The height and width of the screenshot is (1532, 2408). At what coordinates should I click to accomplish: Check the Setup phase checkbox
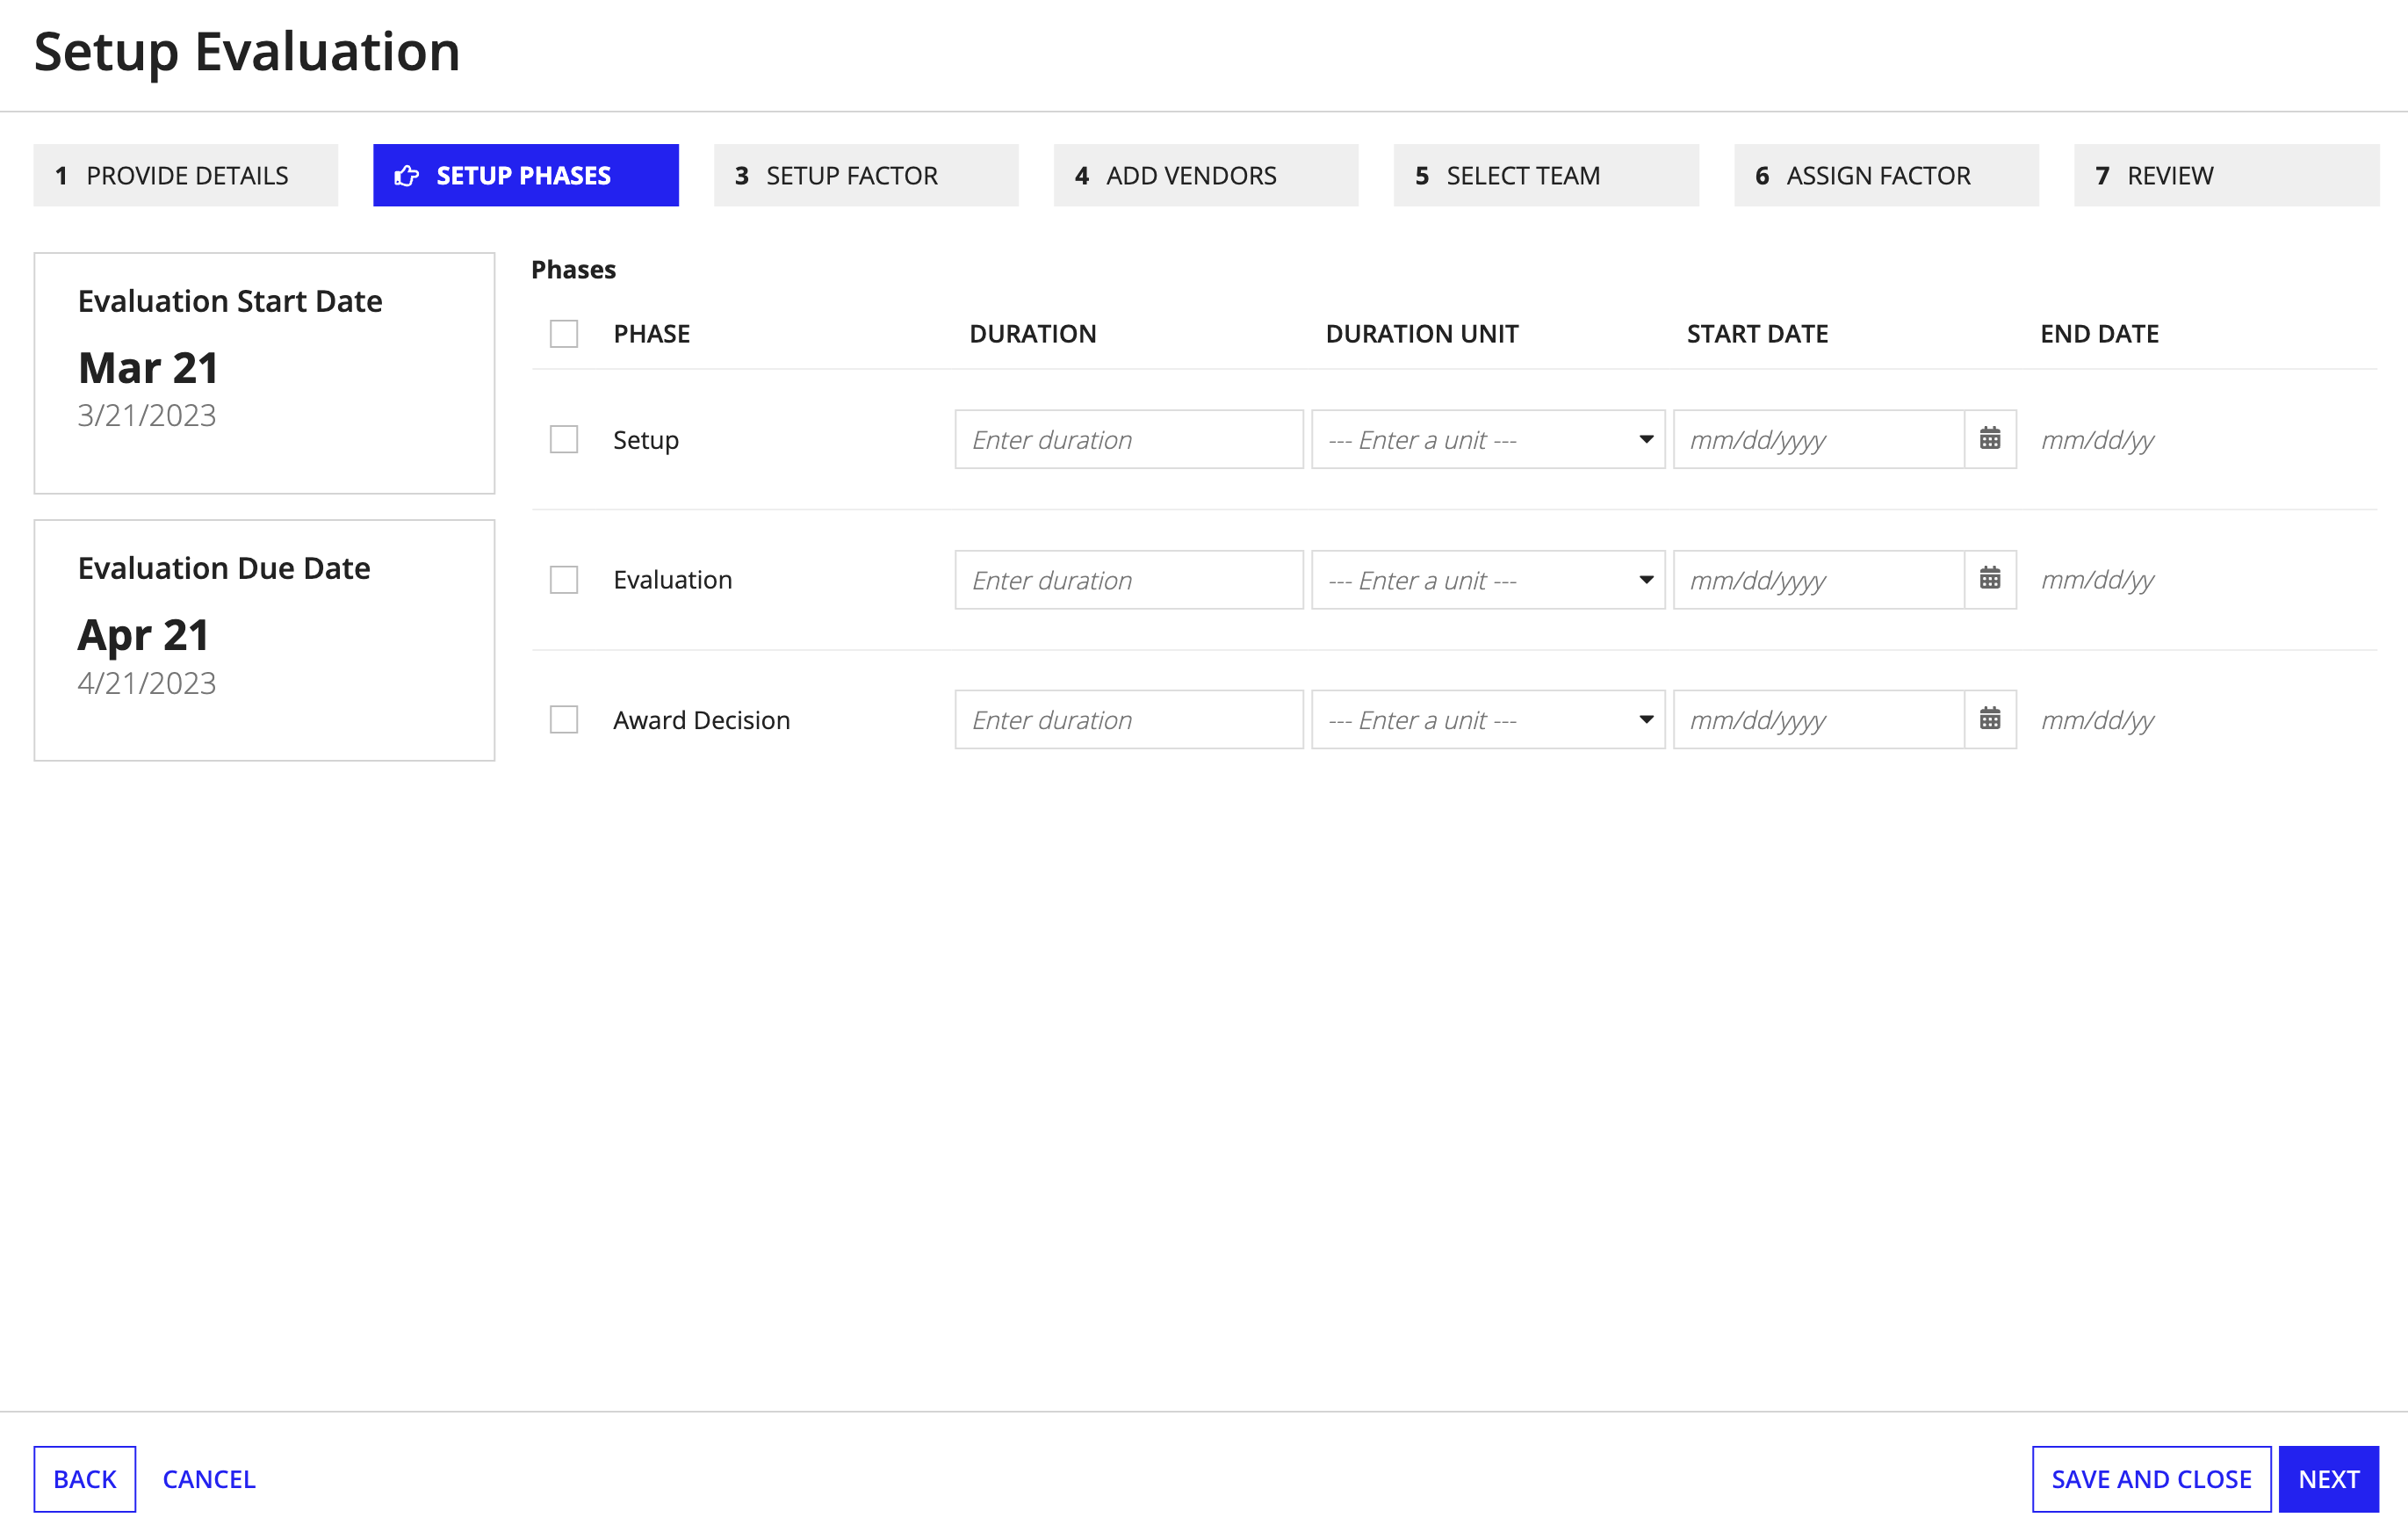tap(564, 439)
